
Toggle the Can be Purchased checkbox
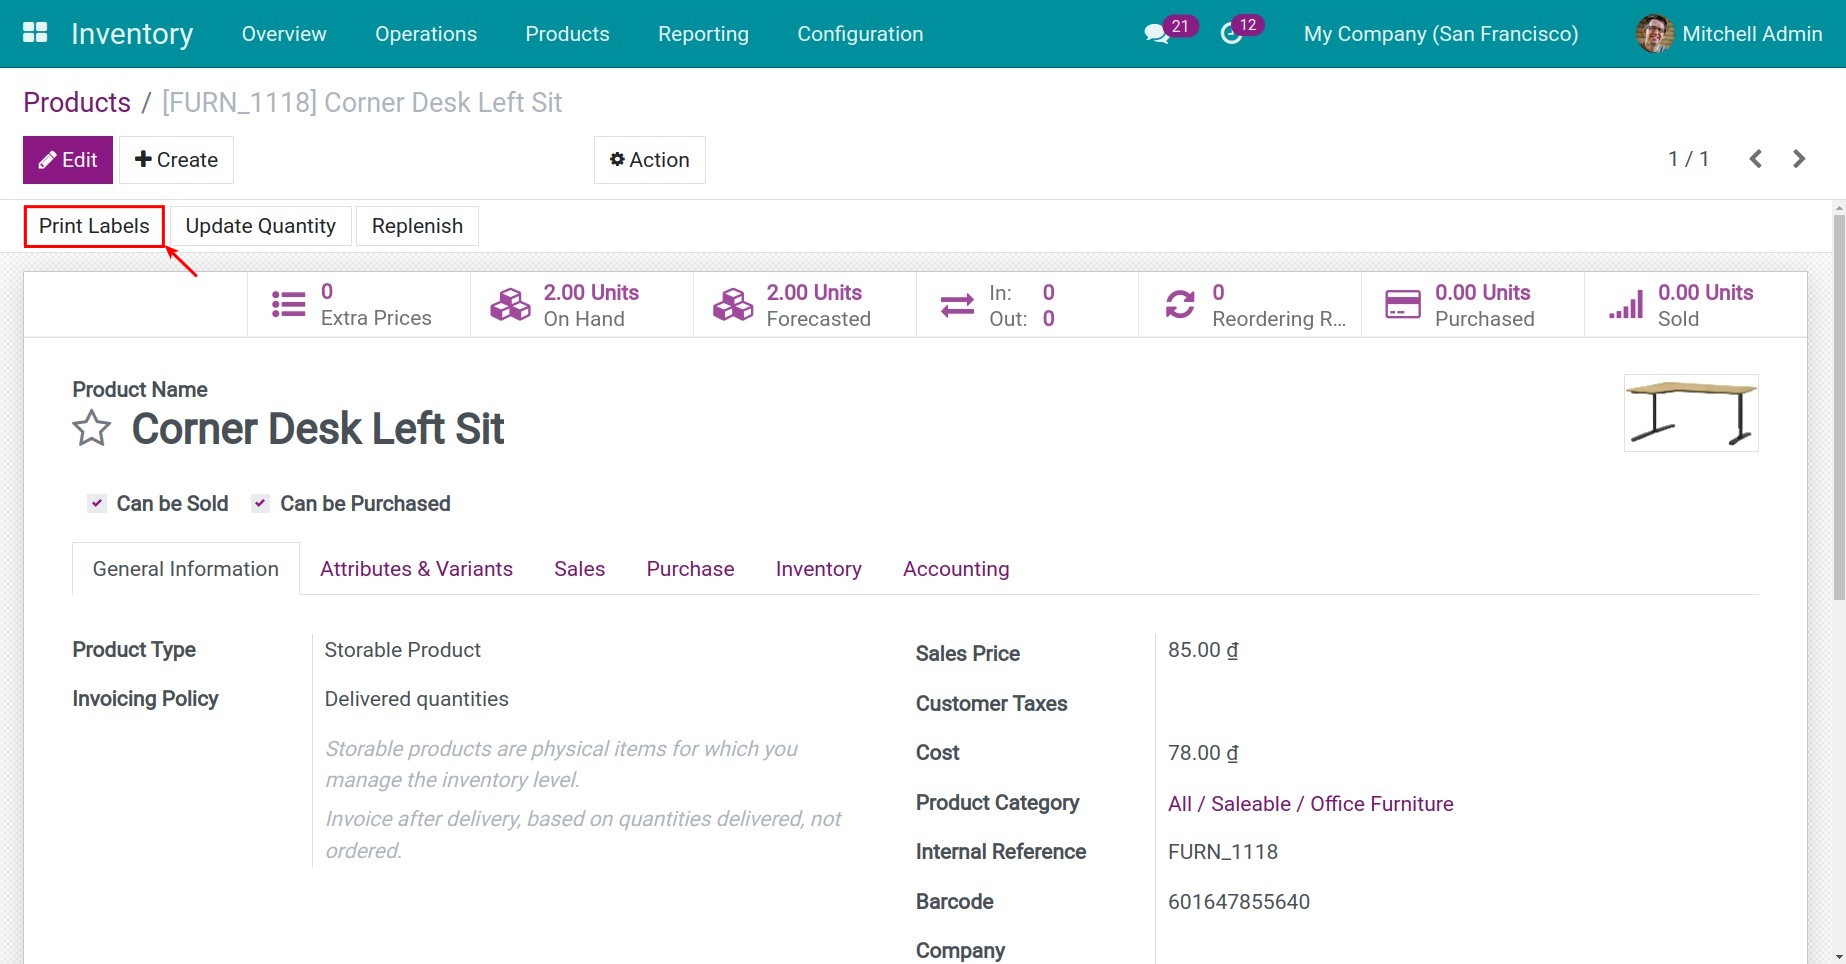coord(260,503)
